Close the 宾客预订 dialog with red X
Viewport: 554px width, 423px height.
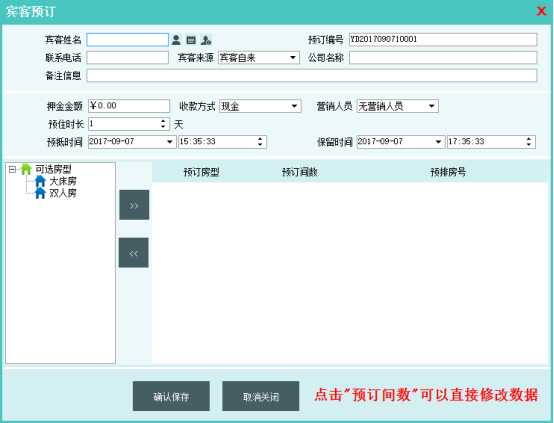point(541,11)
